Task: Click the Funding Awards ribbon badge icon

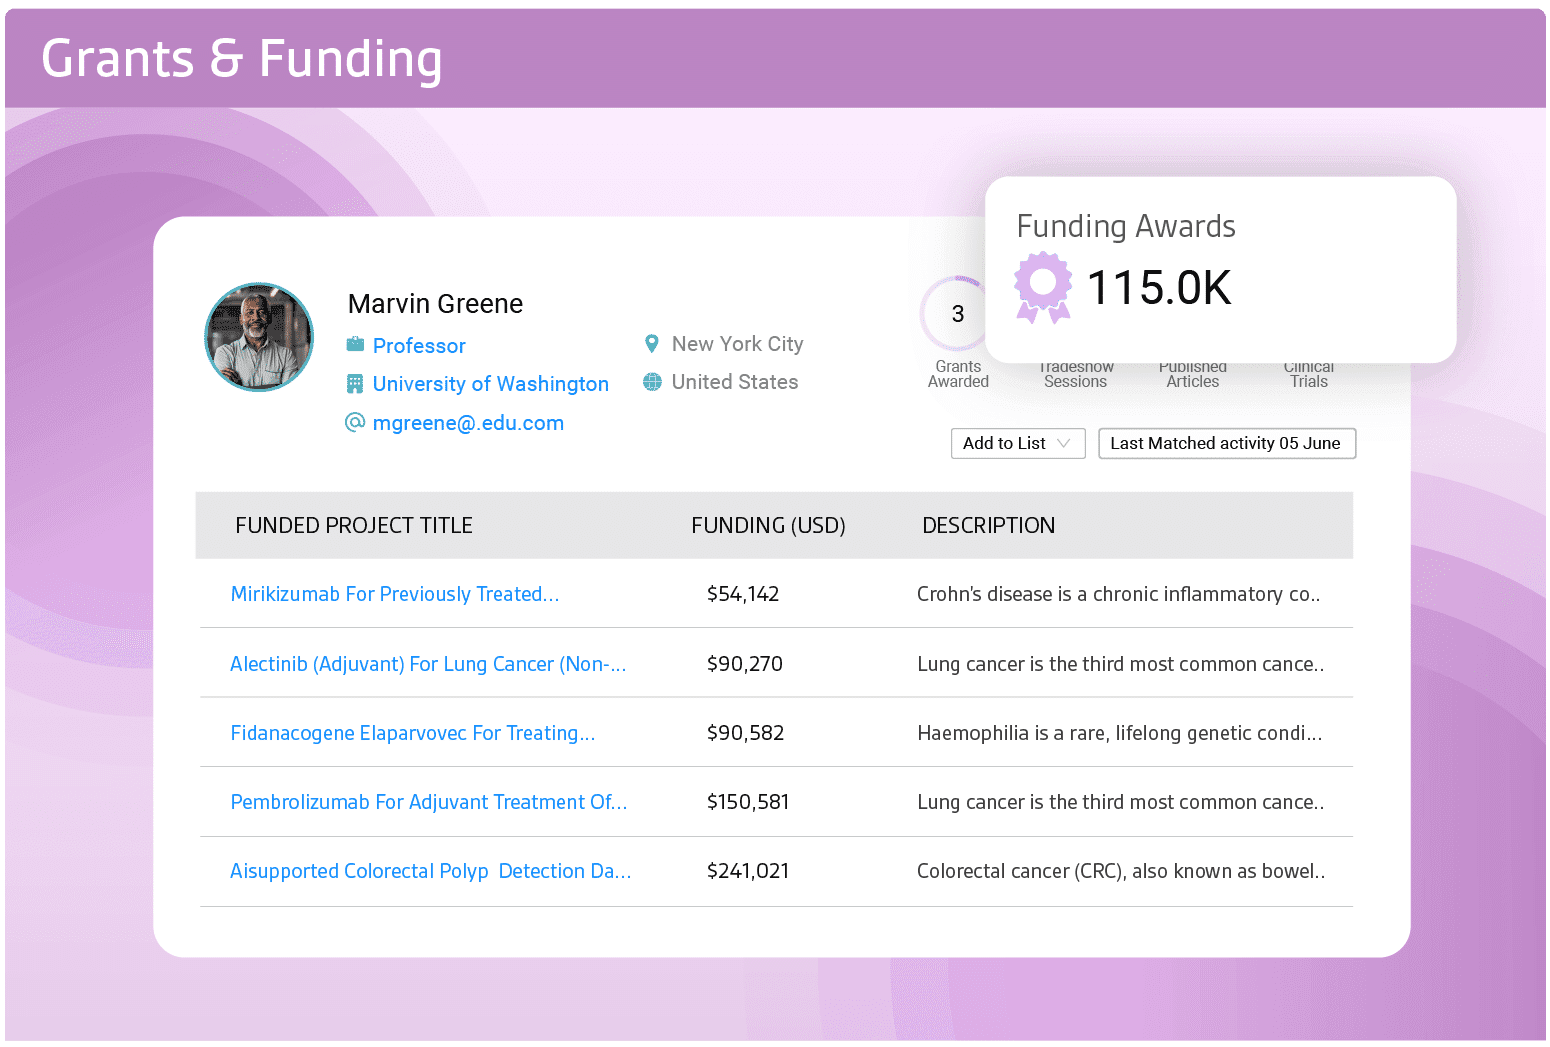Action: pos(1043,288)
